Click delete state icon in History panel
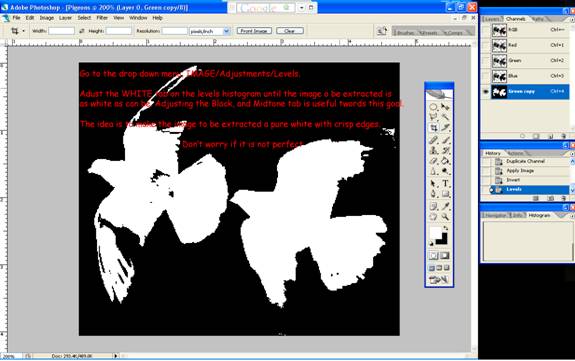This screenshot has height=361, width=575. 564,198
